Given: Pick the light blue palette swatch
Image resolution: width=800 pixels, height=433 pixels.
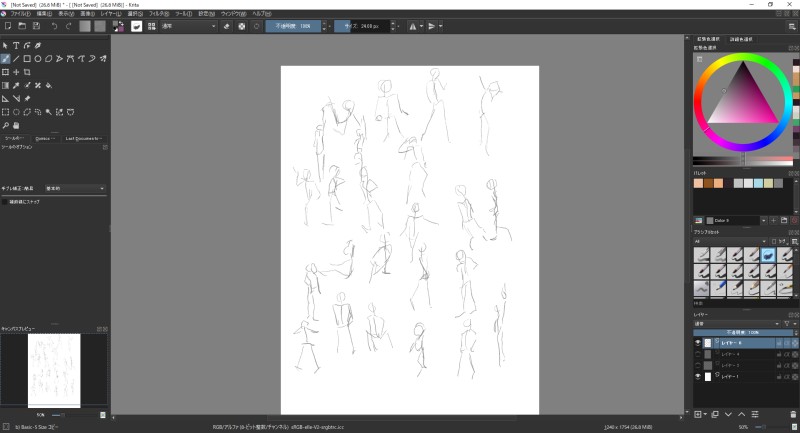Looking at the screenshot, I should (x=758, y=184).
